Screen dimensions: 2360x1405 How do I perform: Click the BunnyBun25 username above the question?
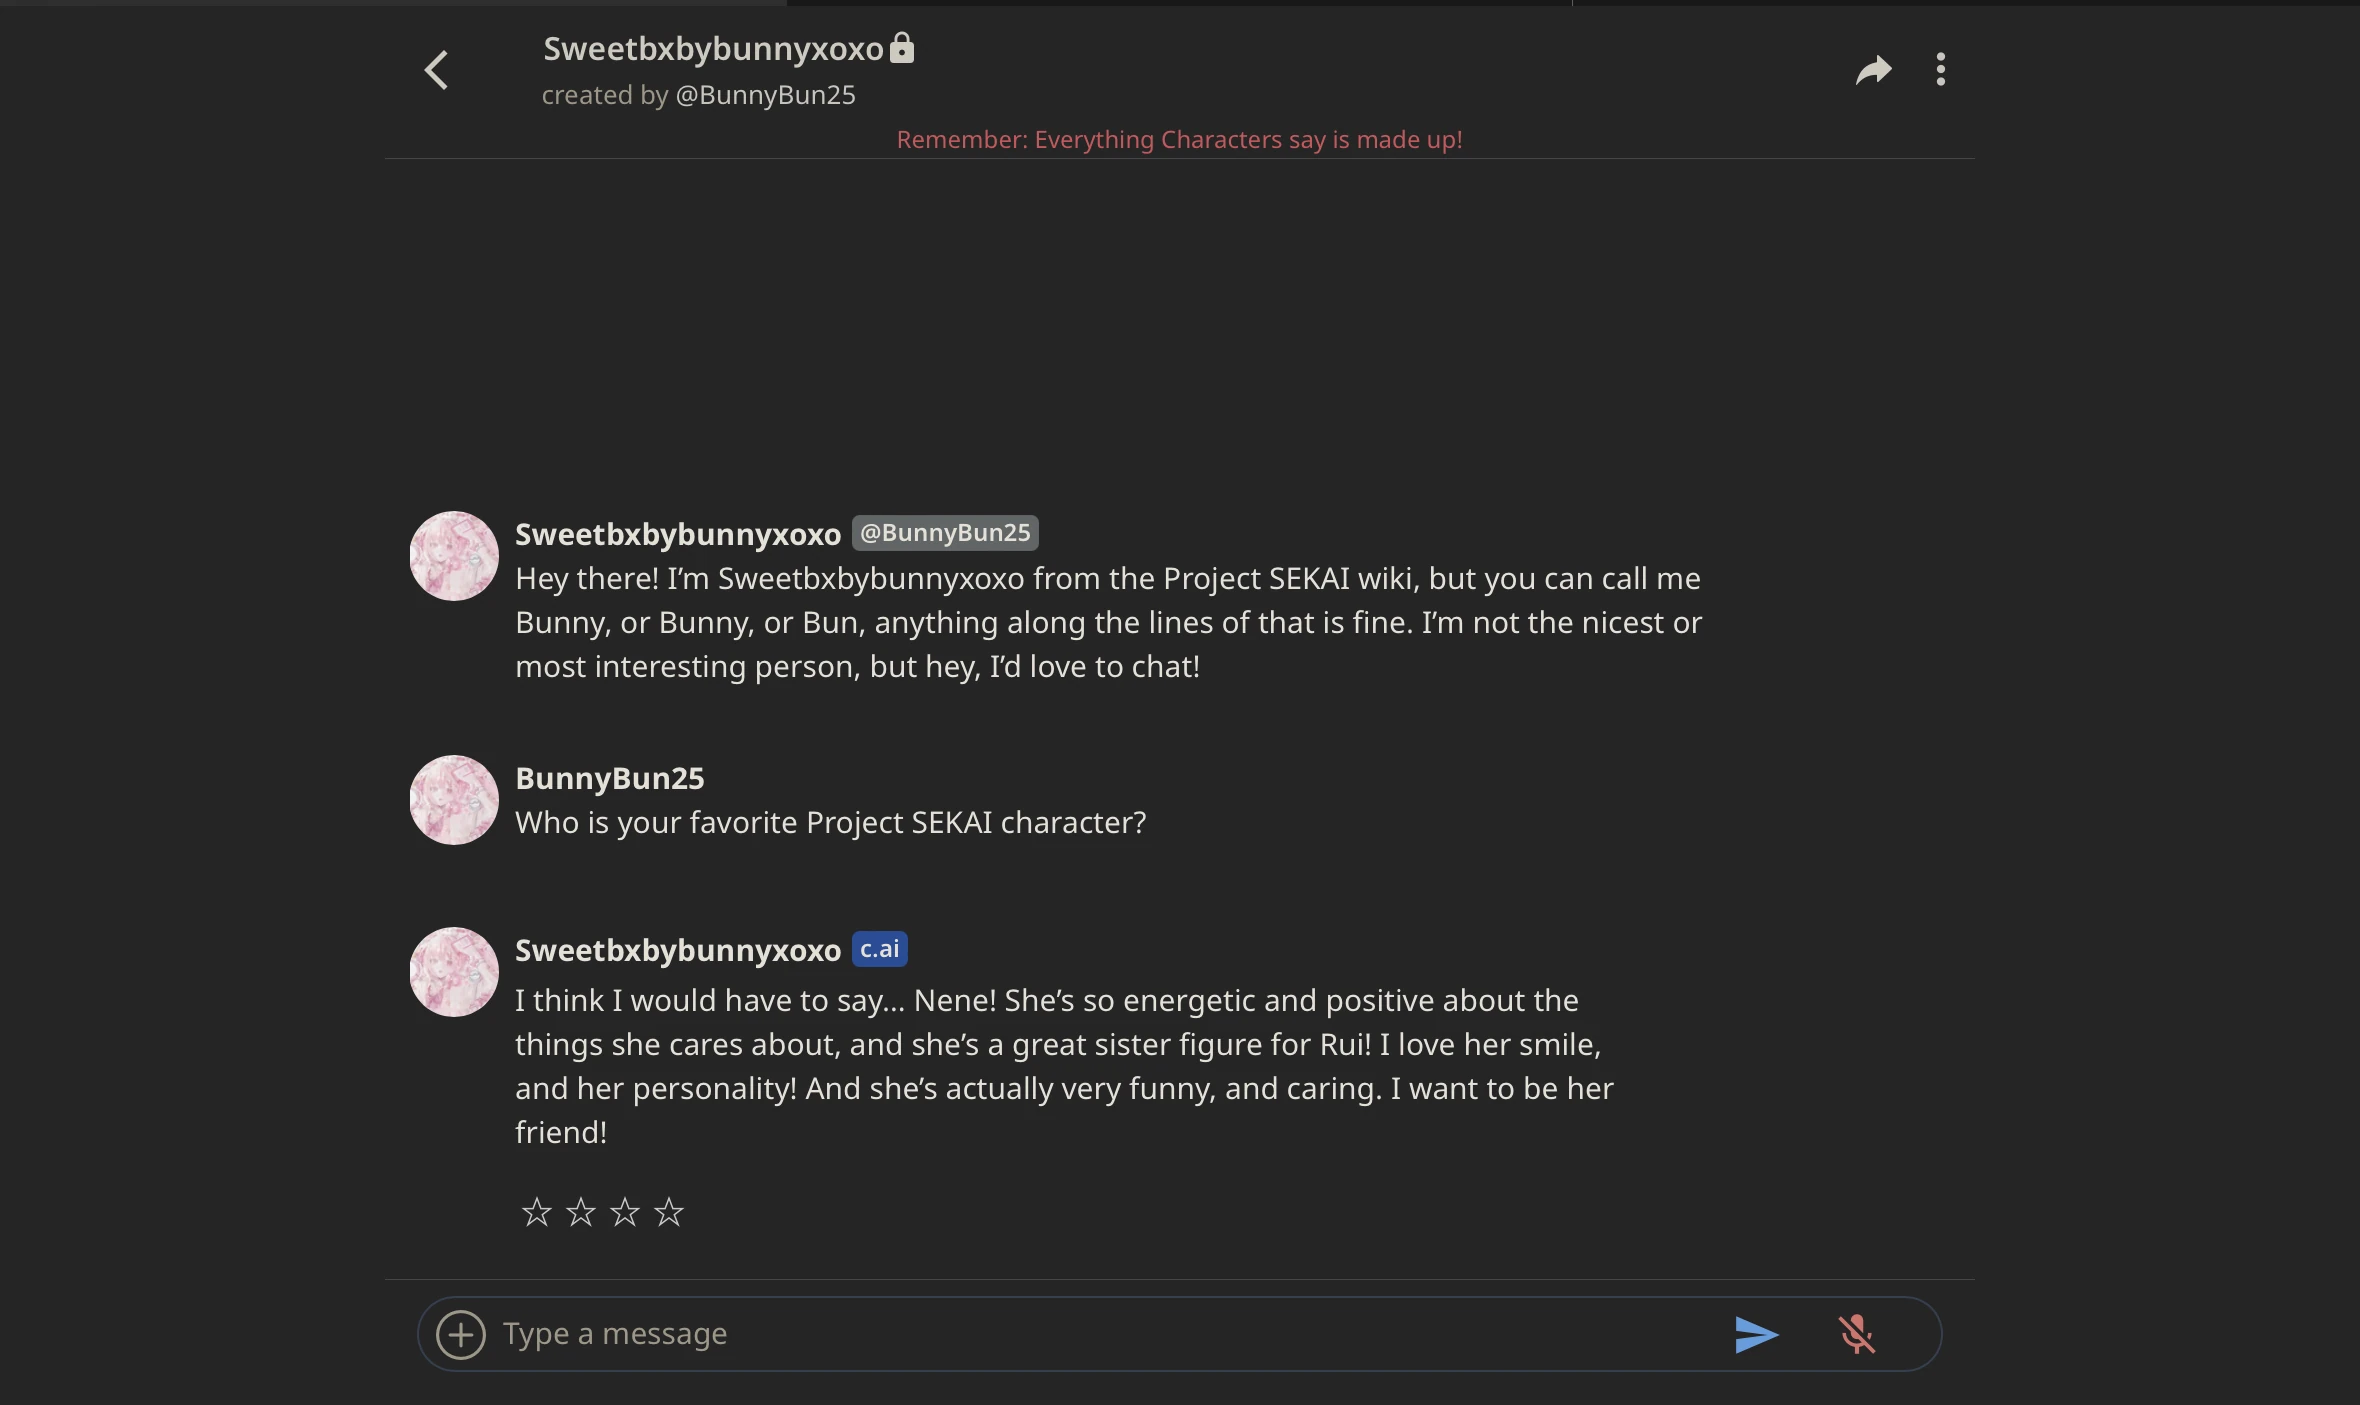tap(610, 778)
